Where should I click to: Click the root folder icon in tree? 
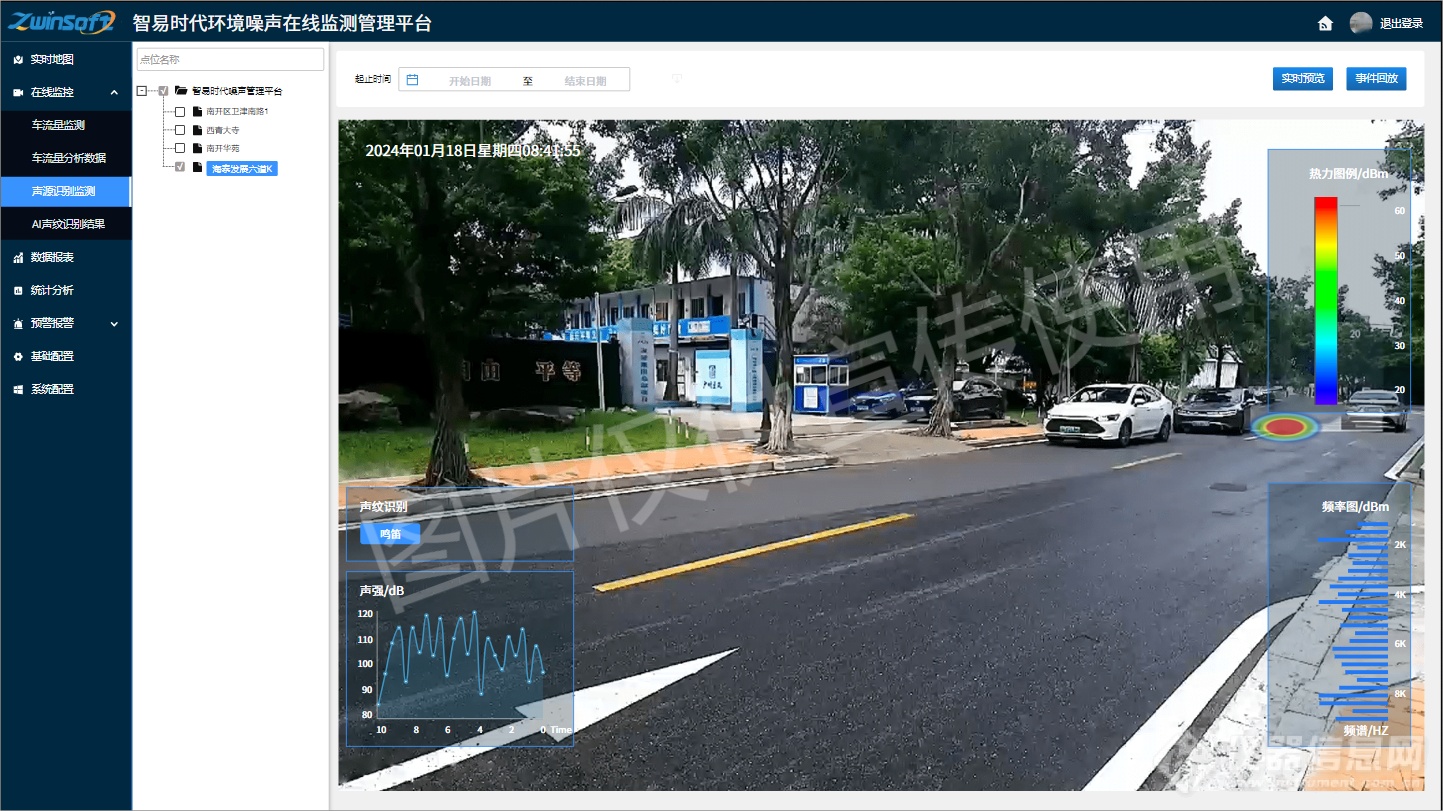pyautogui.click(x=181, y=91)
